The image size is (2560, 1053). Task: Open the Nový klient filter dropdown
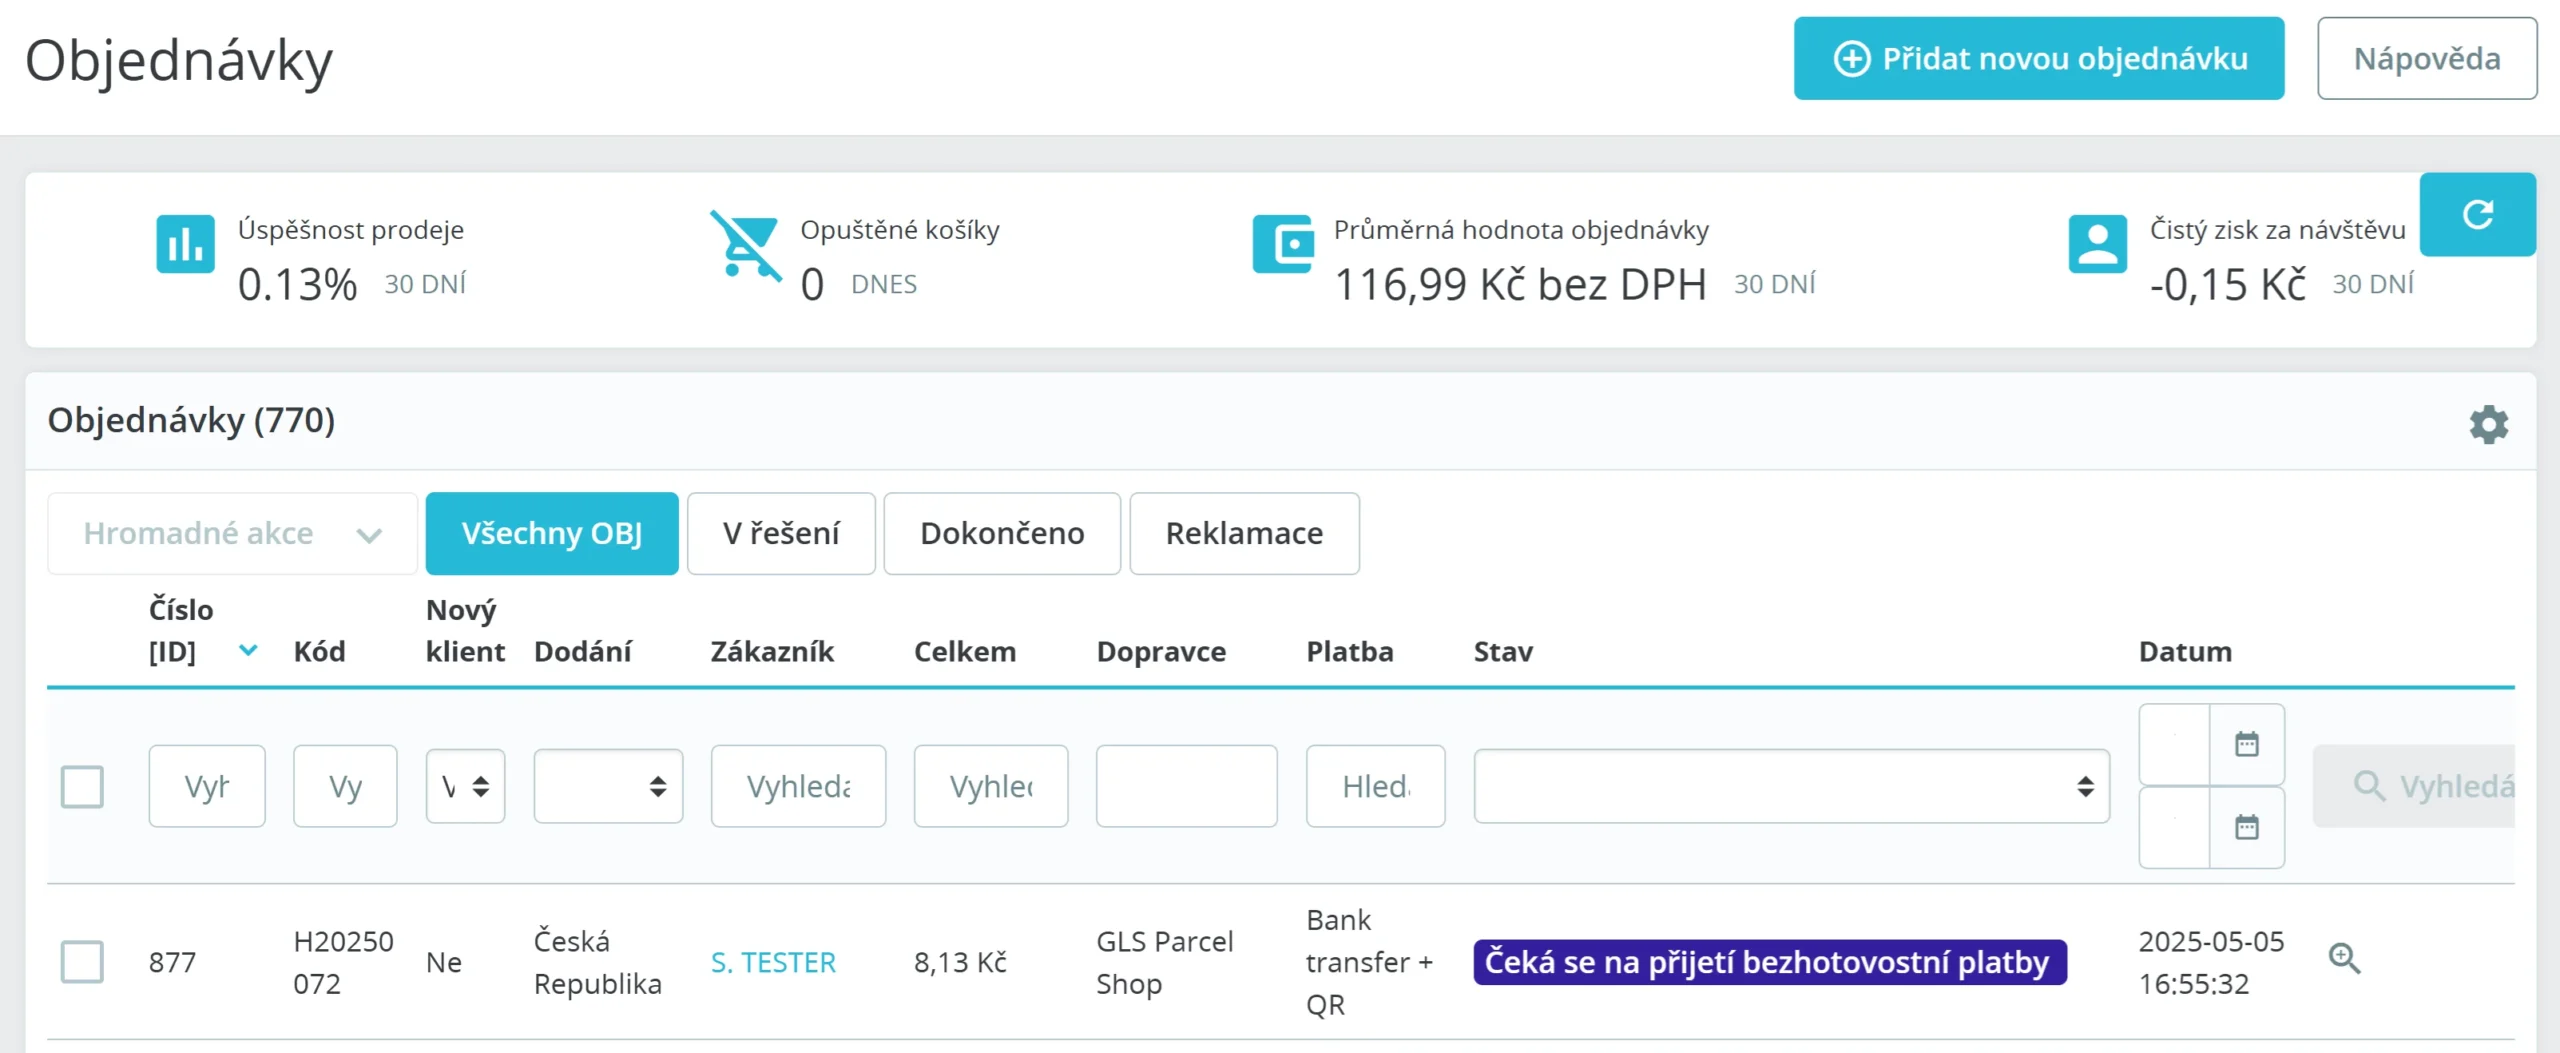(x=465, y=786)
